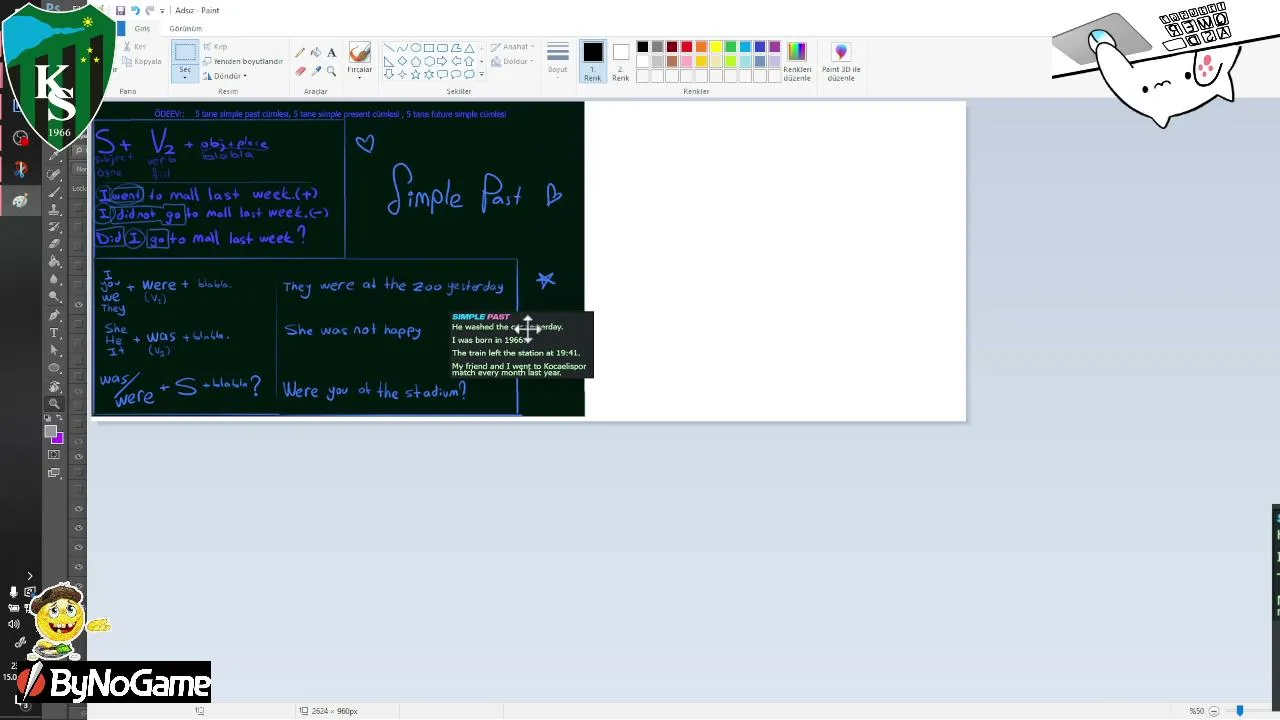This screenshot has width=1280, height=720.
Task: Select the Eraser tool in the dark left toolbar
Action: 54,244
